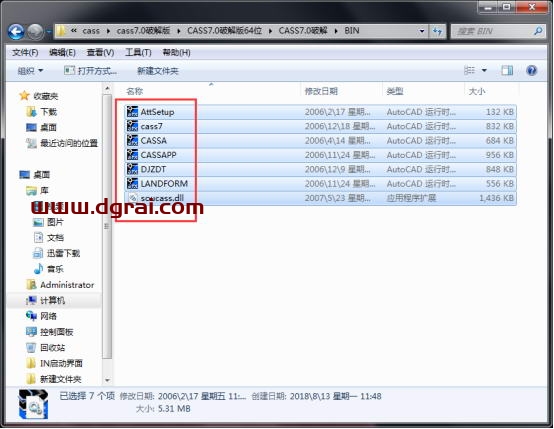Click the search magnifier icon
Image resolution: width=554 pixels, height=429 pixels.
pyautogui.click(x=538, y=31)
